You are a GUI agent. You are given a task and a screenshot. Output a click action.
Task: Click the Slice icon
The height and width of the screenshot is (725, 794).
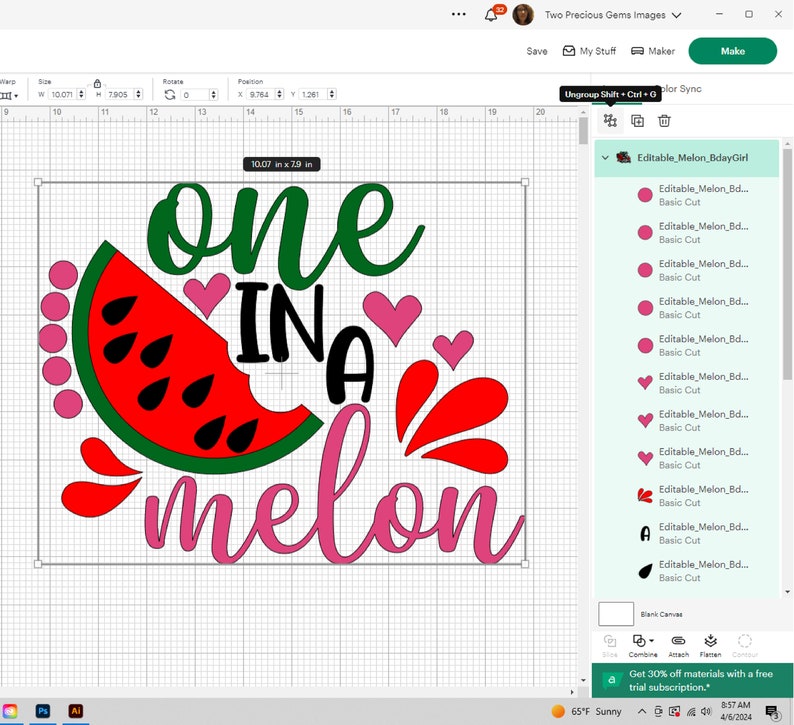(610, 641)
